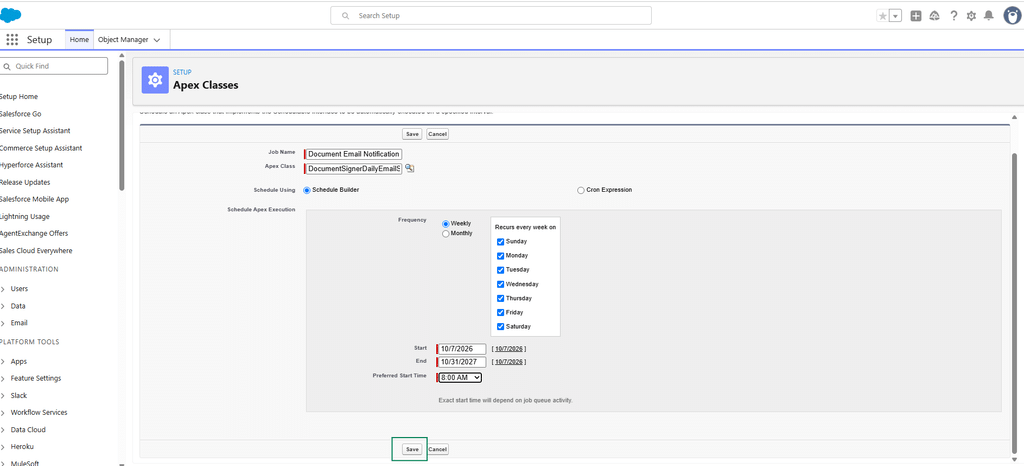Click the Salesforce cloud logo
The image size is (1024, 466).
click(10, 15)
